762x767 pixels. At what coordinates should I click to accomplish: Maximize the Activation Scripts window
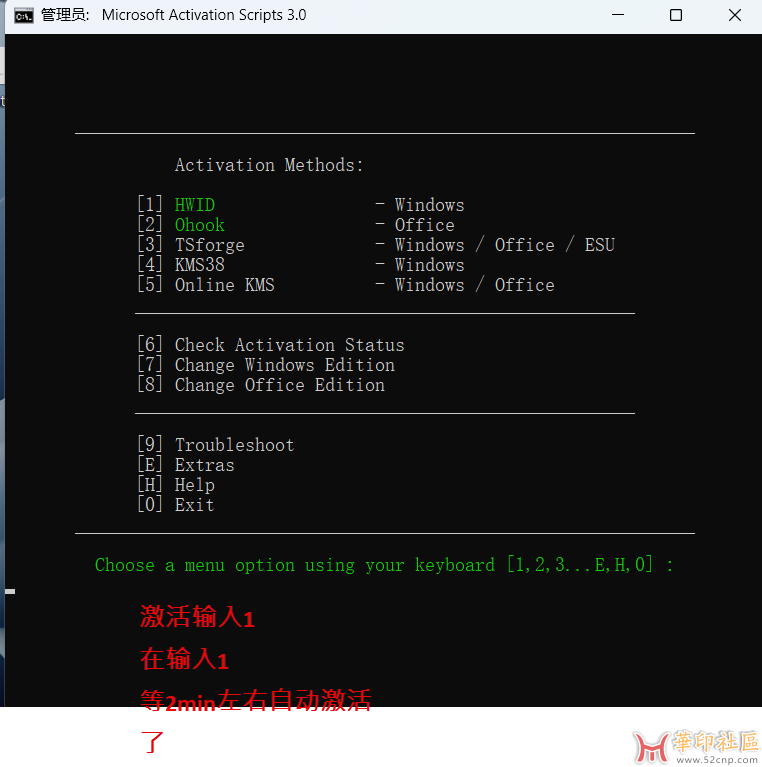coord(676,15)
